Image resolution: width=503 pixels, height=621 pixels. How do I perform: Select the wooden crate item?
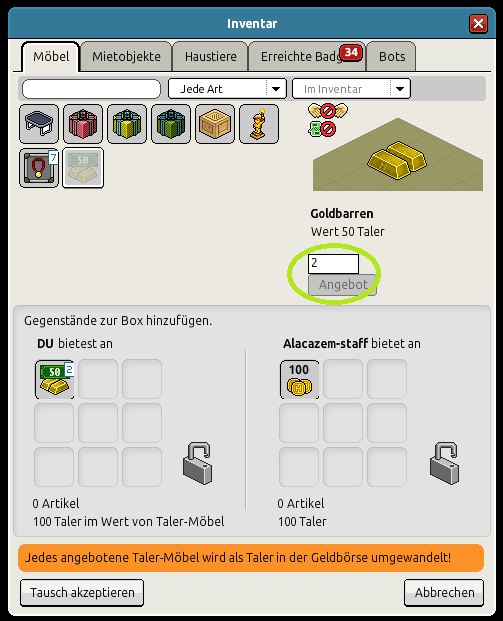pos(215,124)
